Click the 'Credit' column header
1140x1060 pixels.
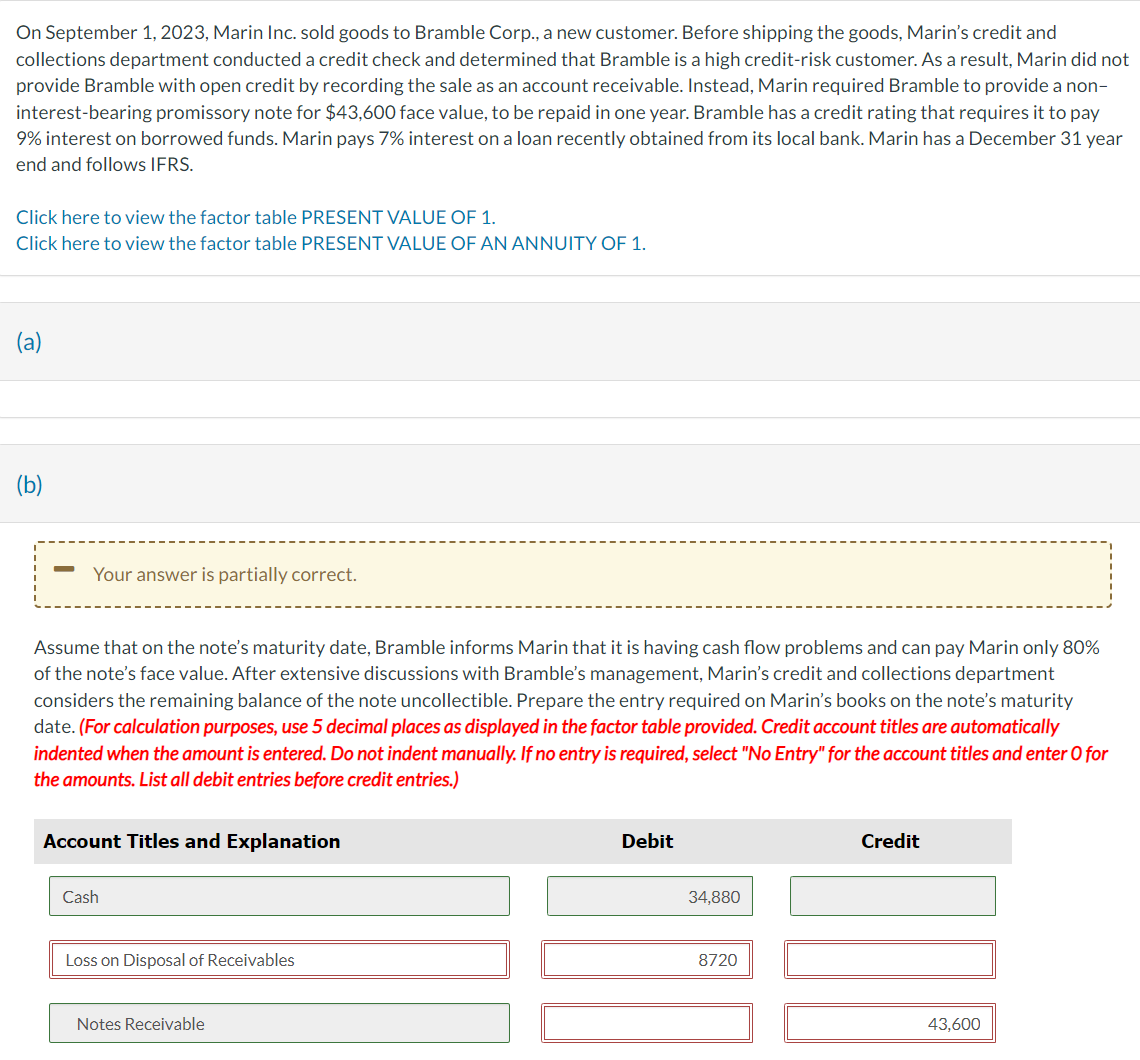point(890,841)
